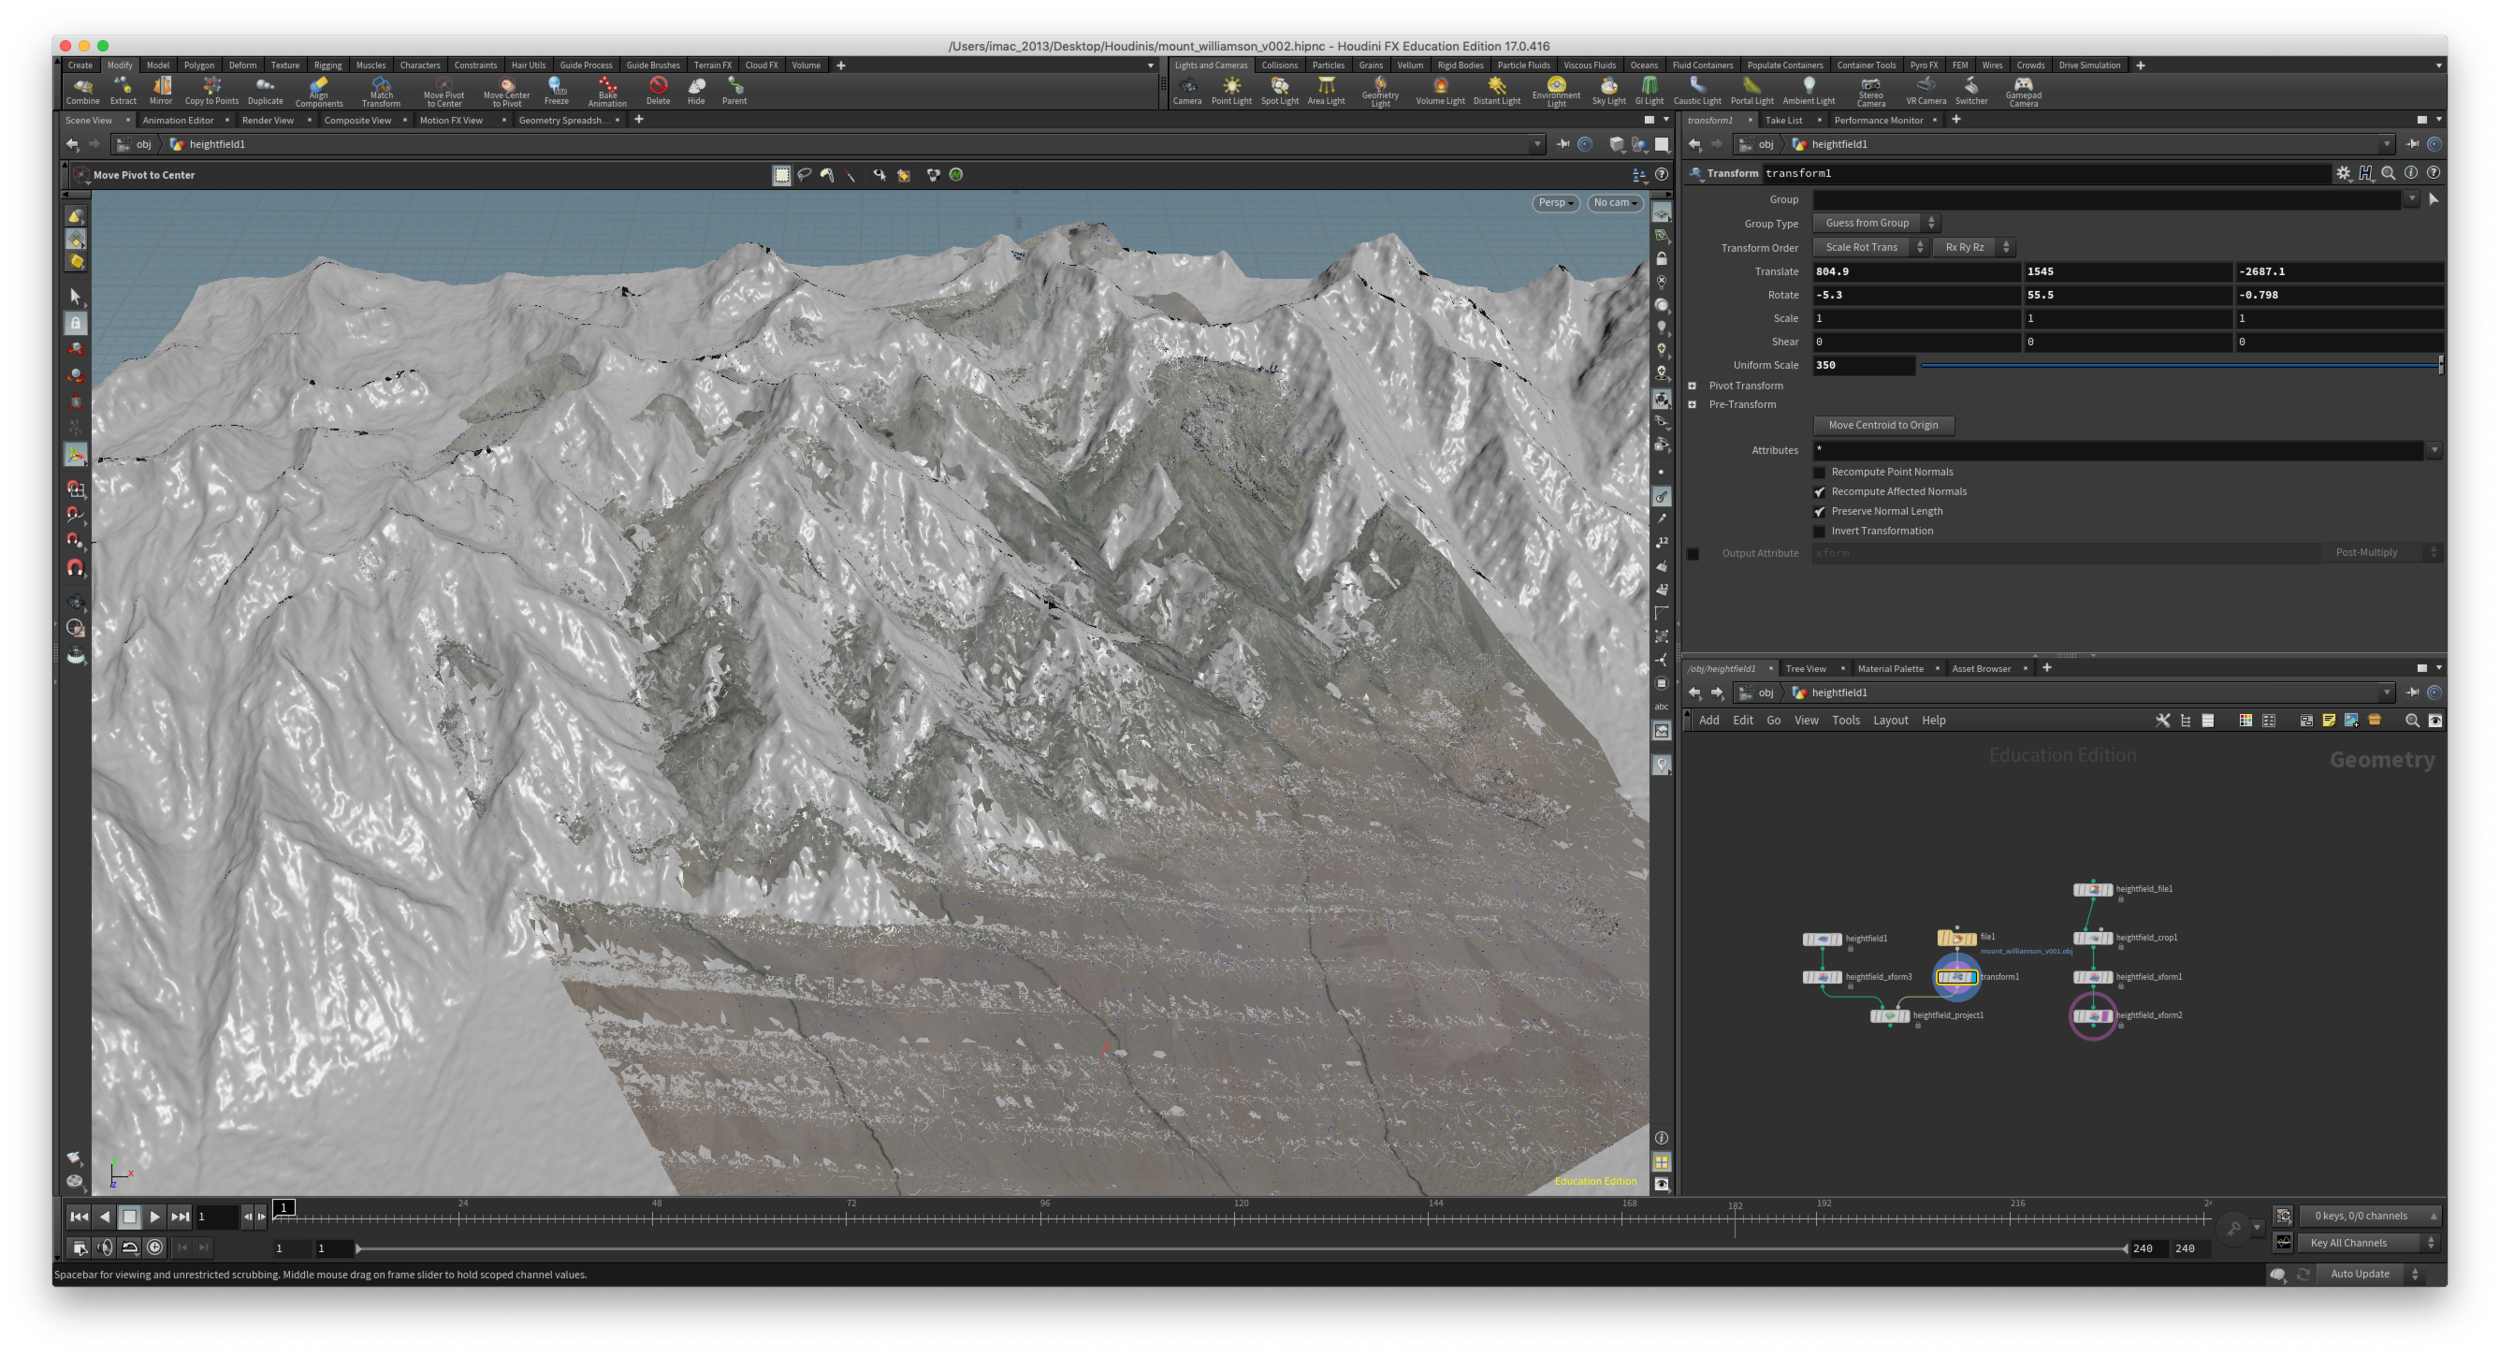Viewport: 2500px width, 1356px height.
Task: Open the Scale Rot Trans order dropdown
Action: [1870, 247]
